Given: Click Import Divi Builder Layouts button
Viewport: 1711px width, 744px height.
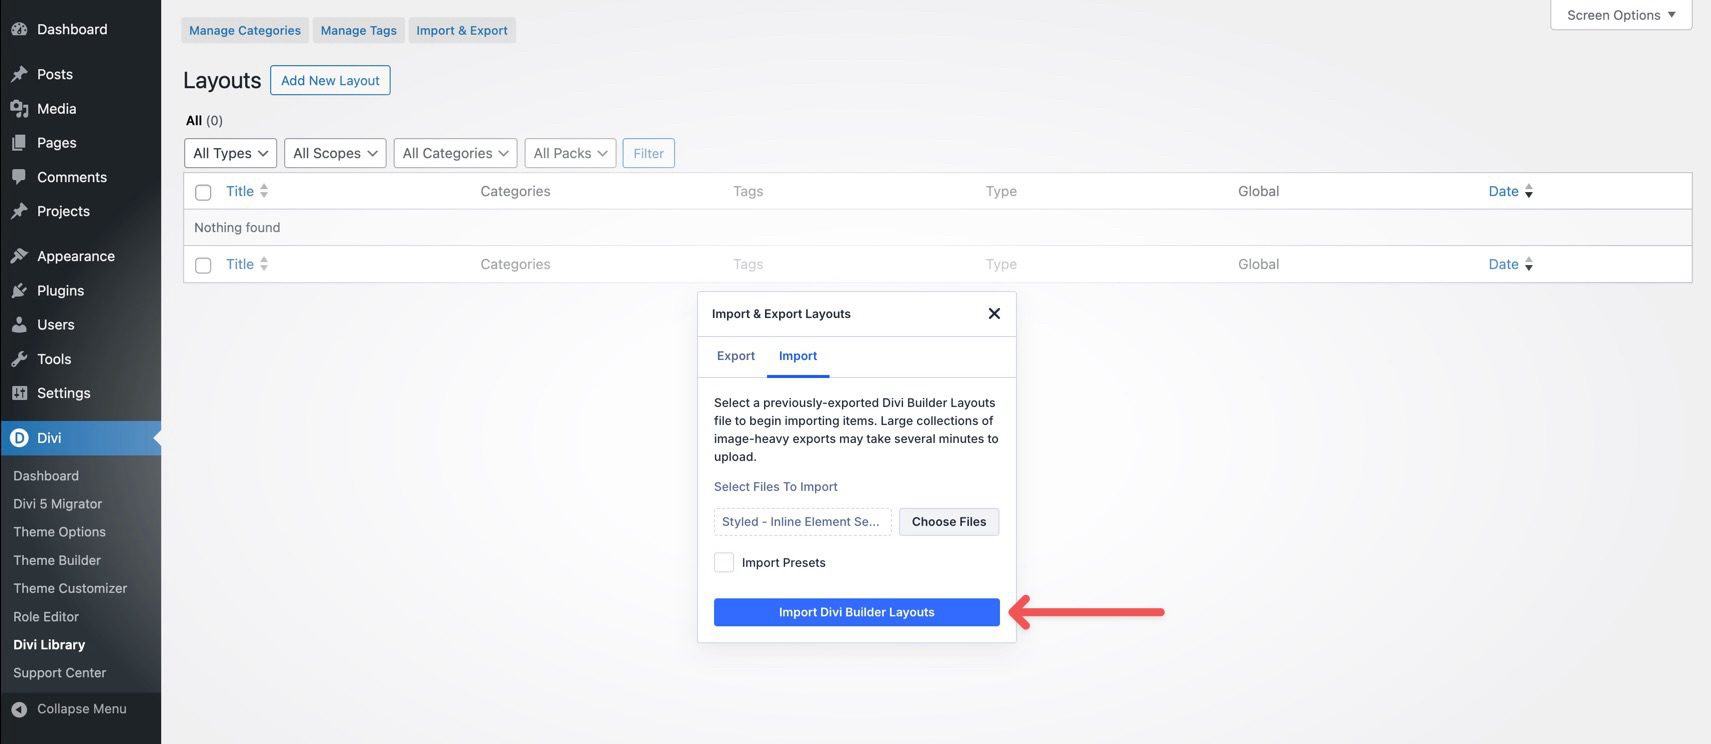Looking at the screenshot, I should 857,612.
